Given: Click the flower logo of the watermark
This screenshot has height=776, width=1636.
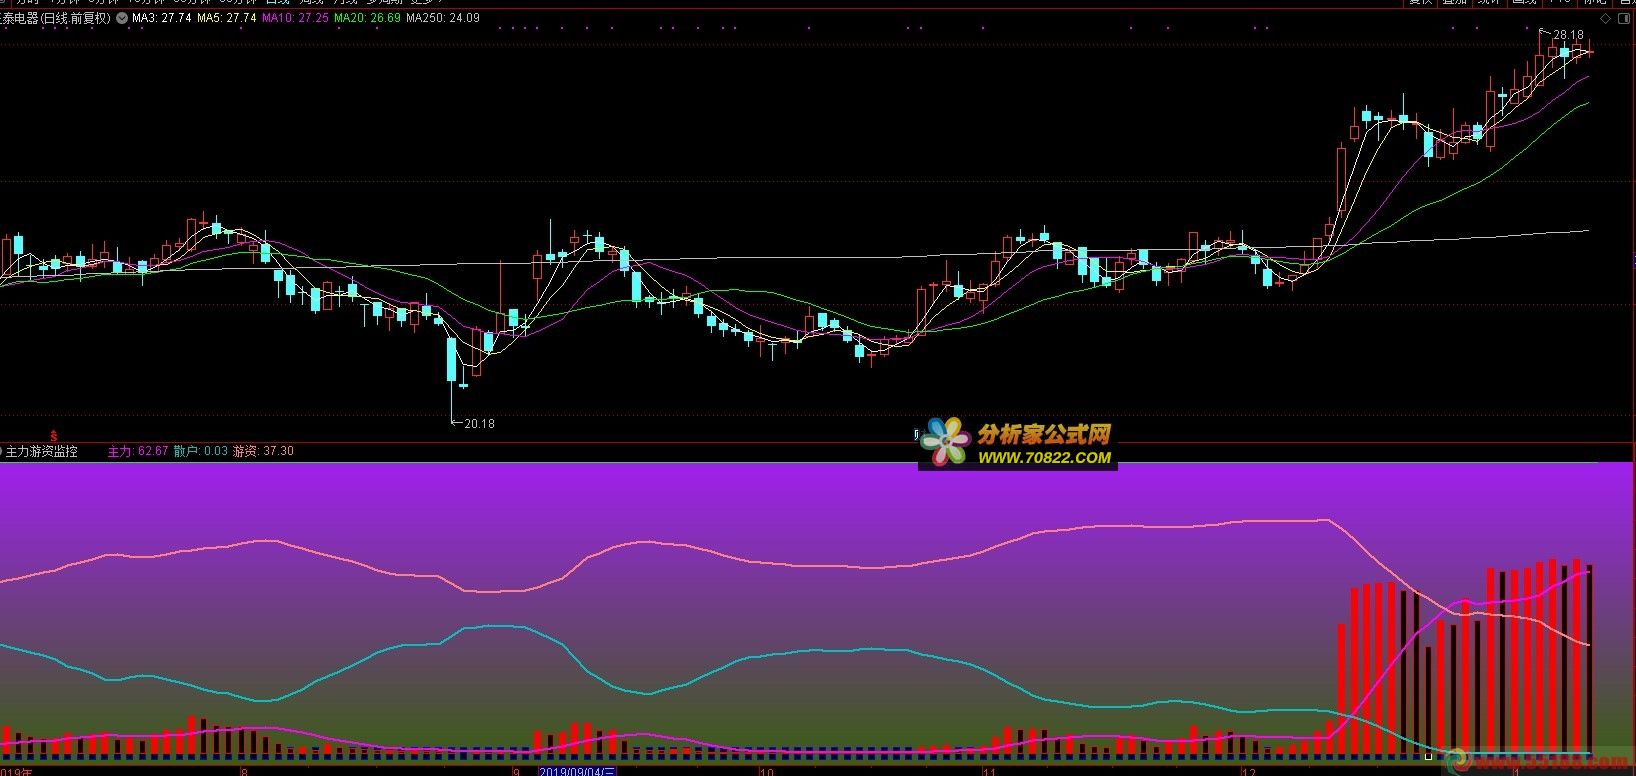Looking at the screenshot, I should tap(945, 443).
